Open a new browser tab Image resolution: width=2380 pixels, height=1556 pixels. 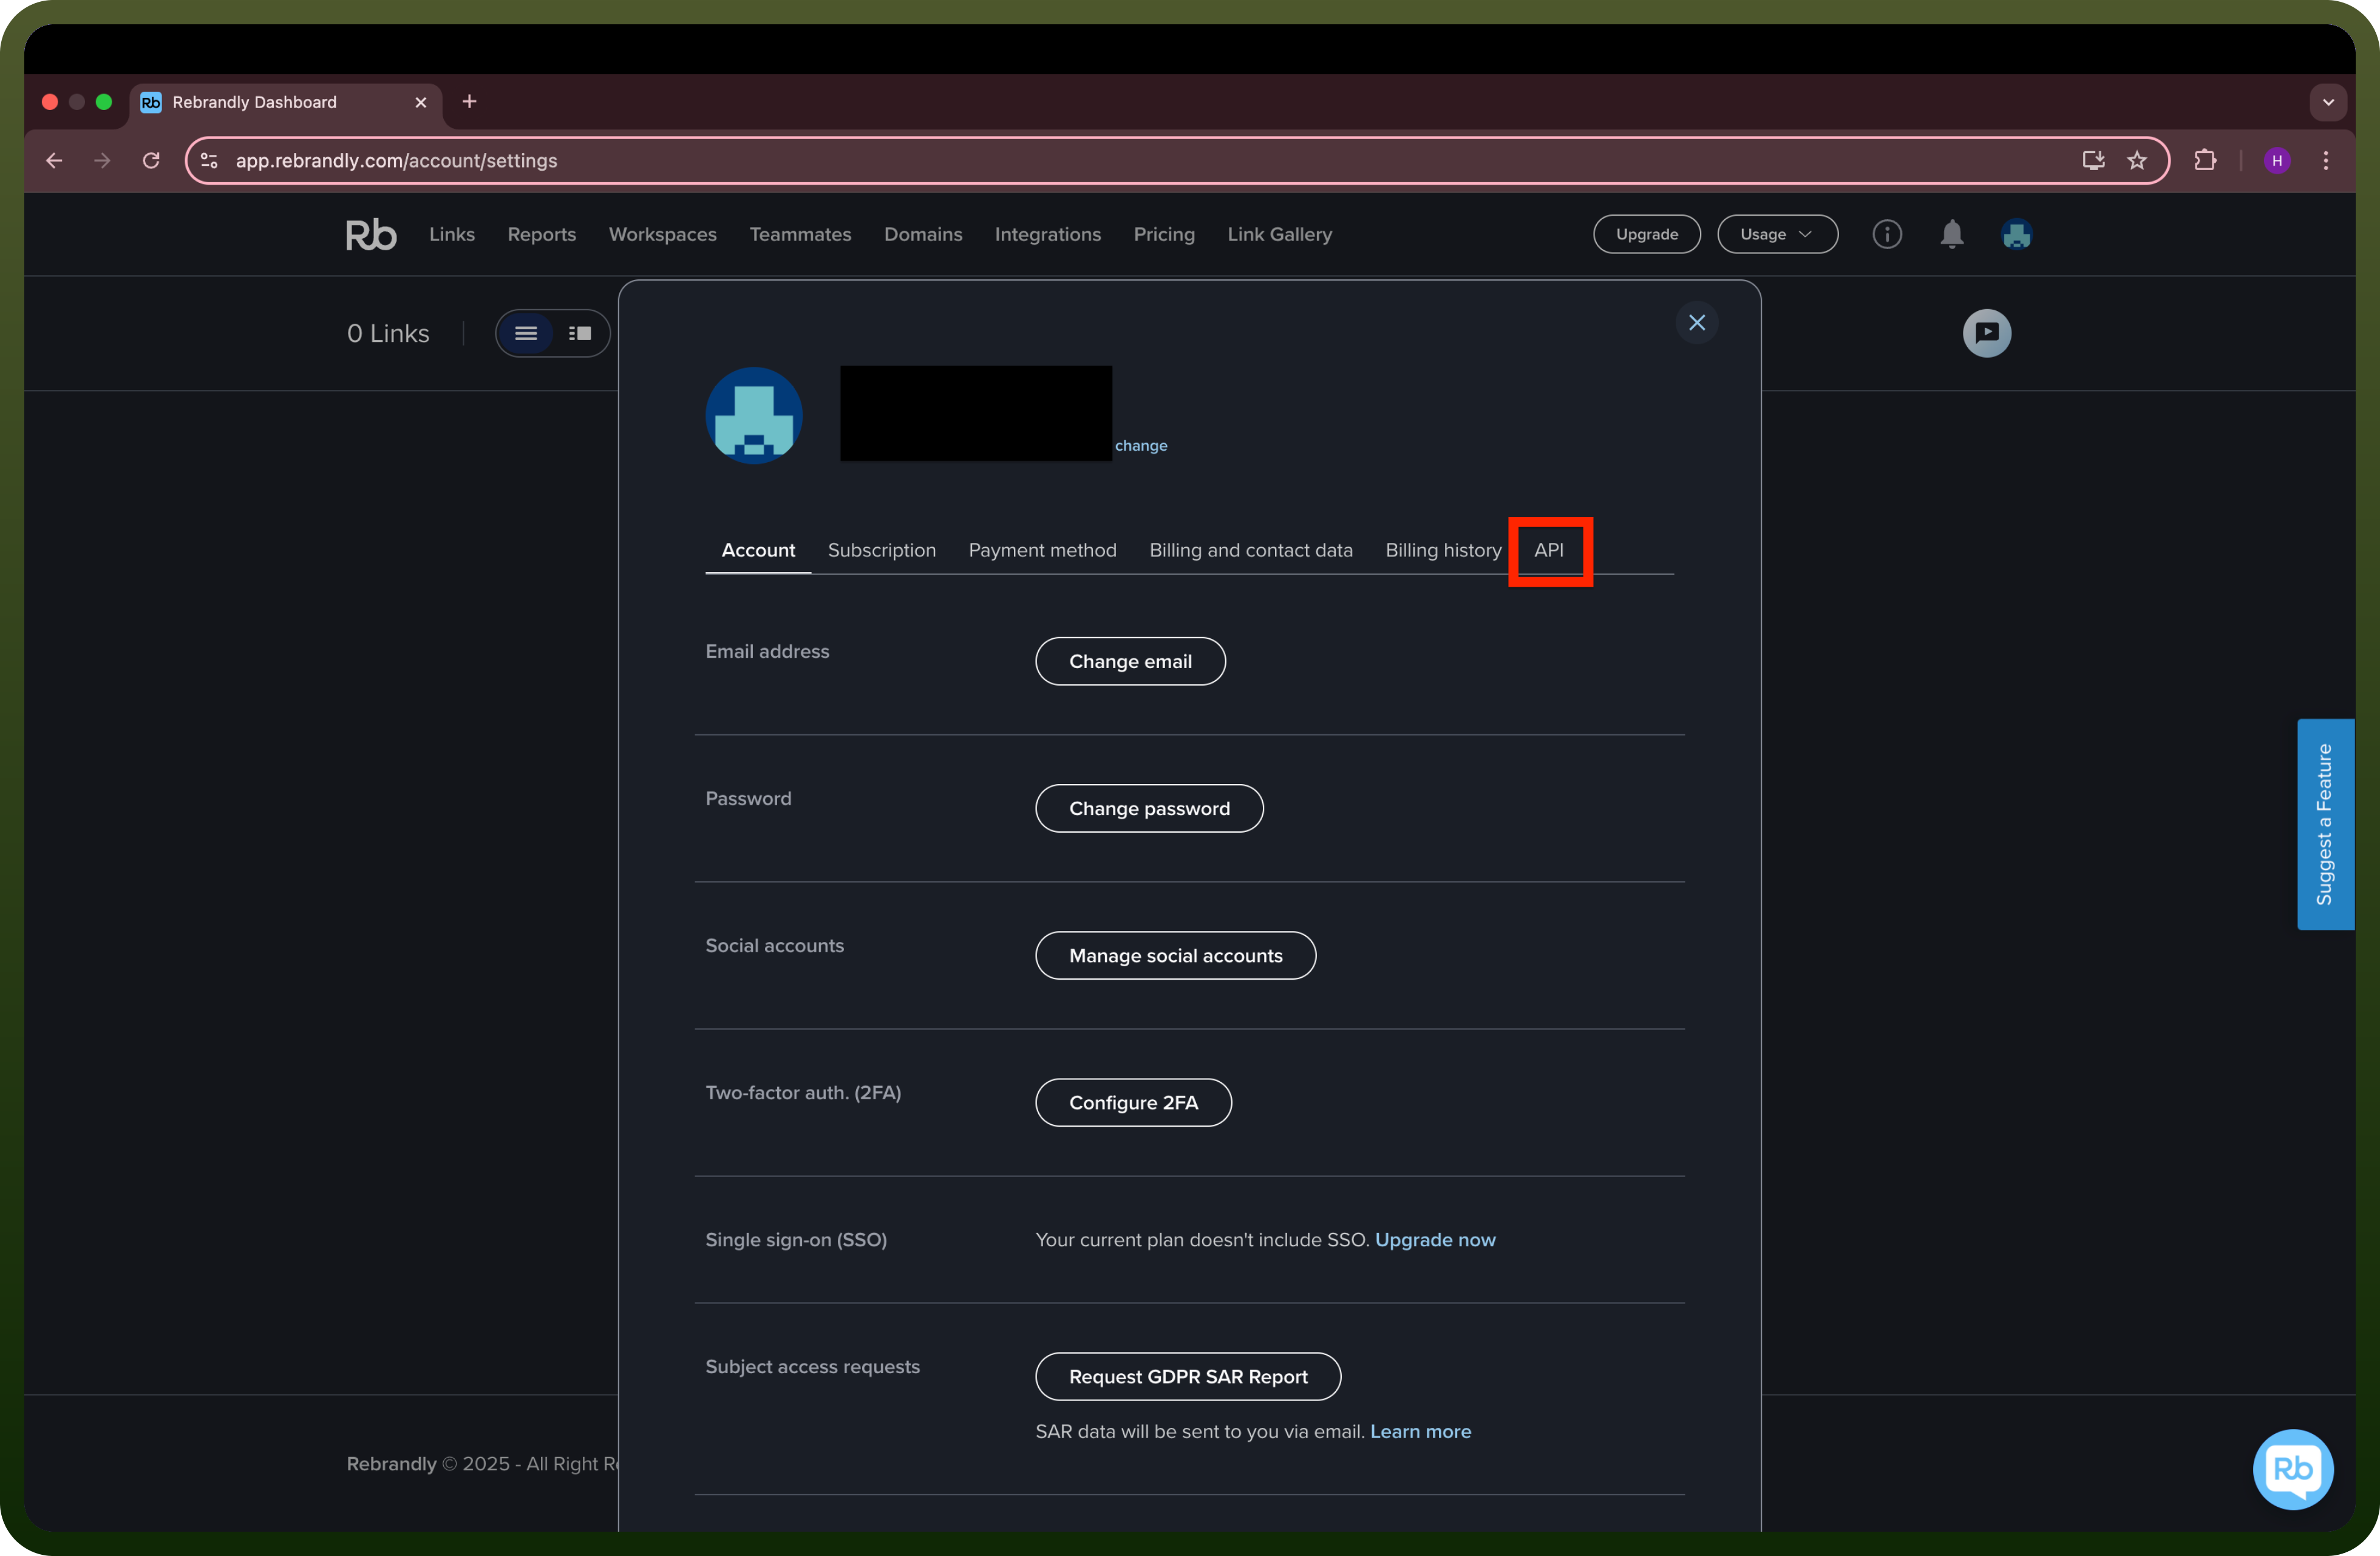pos(469,102)
